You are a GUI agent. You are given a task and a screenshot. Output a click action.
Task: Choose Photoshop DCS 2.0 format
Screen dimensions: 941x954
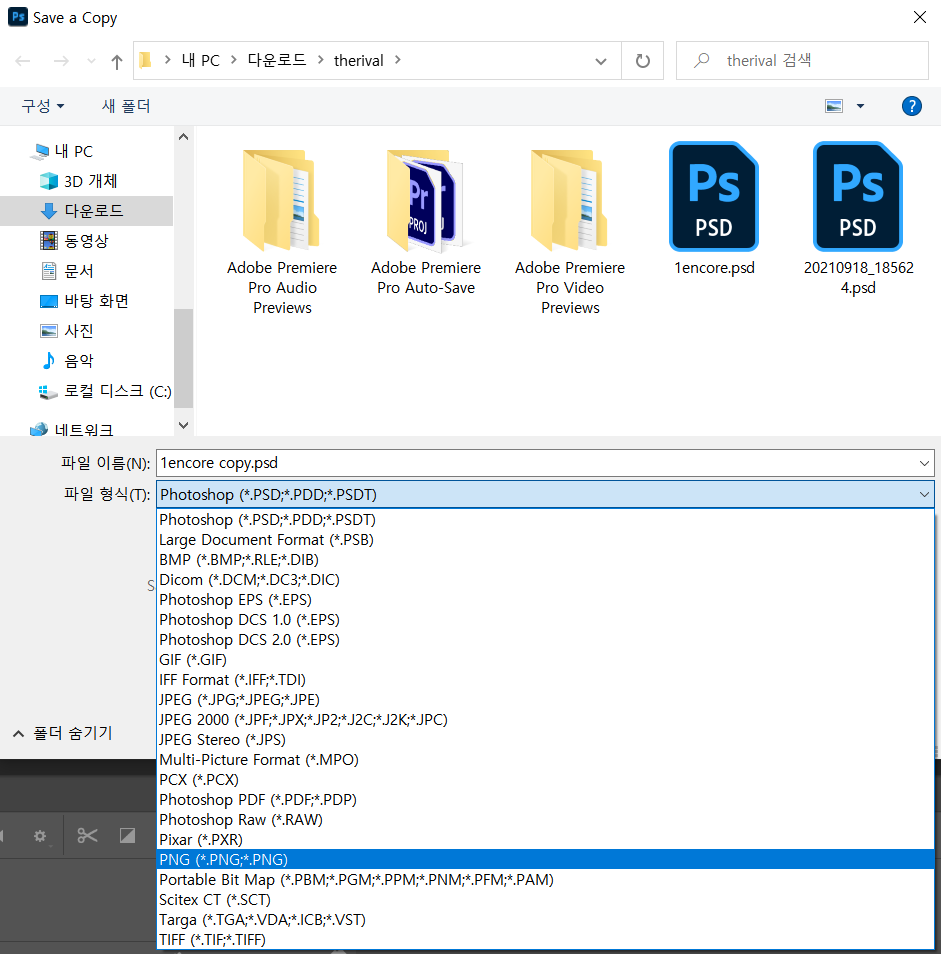(x=546, y=640)
